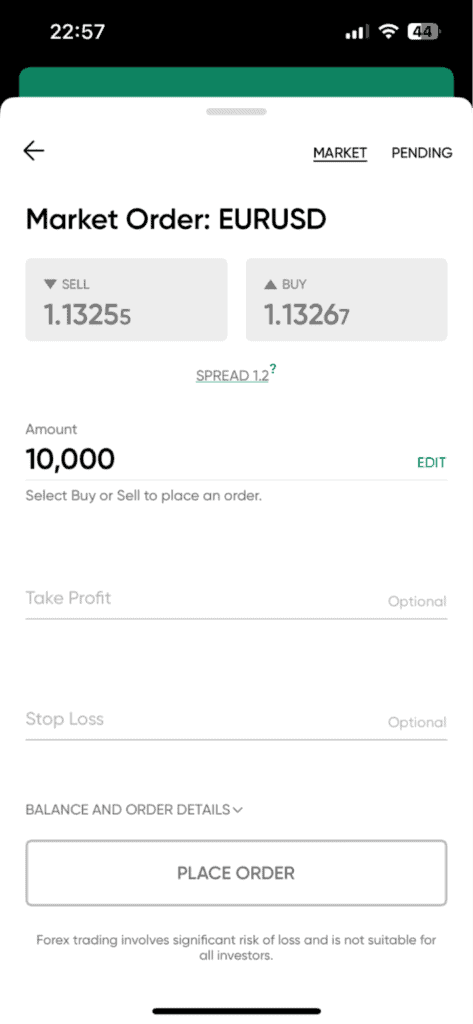The width and height of the screenshot is (473, 1024).
Task: Switch to the MARKET tab
Action: click(340, 153)
